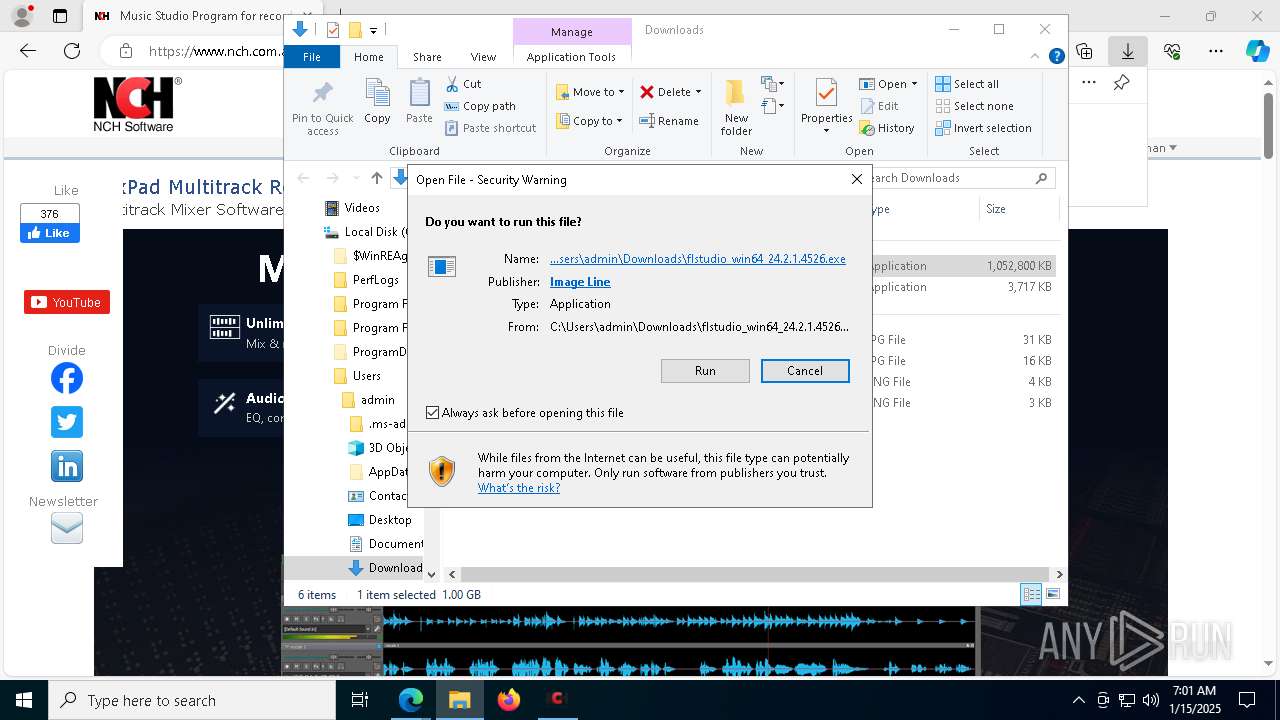Screen dimensions: 1280x720
Task: Click Select none in ribbon
Action: [974, 106]
